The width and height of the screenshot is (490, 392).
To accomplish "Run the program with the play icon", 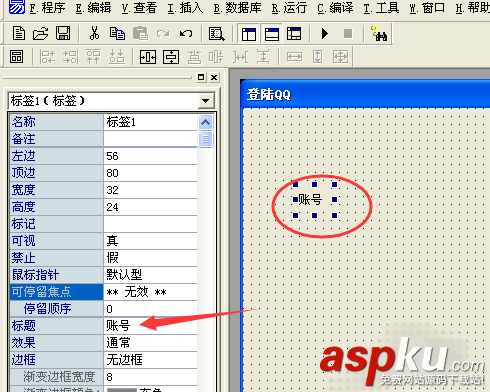I will tap(325, 34).
